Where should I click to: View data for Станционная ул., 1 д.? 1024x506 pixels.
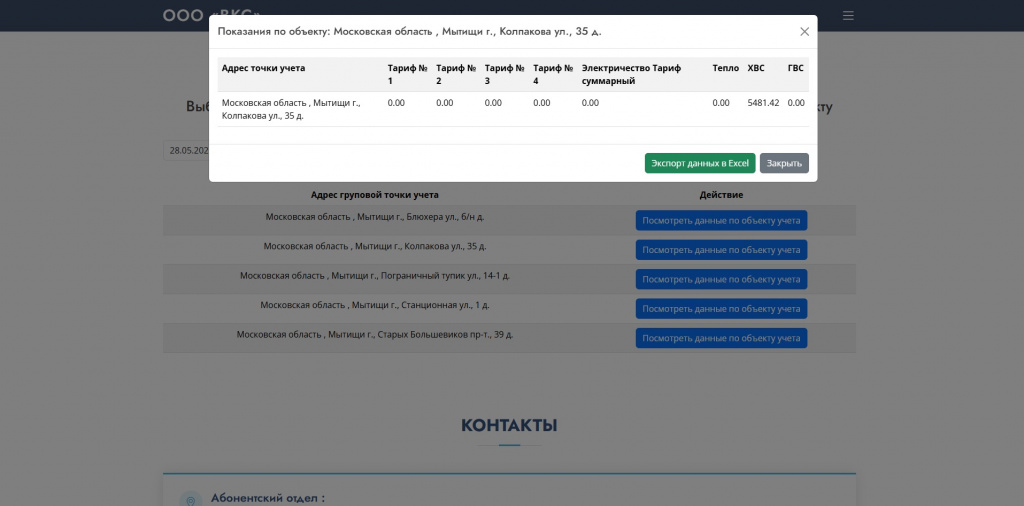[722, 309]
